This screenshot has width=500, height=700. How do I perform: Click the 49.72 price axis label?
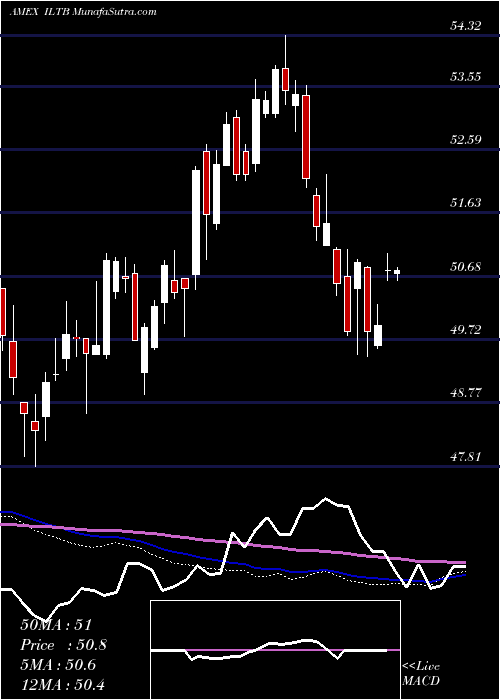pyautogui.click(x=466, y=330)
